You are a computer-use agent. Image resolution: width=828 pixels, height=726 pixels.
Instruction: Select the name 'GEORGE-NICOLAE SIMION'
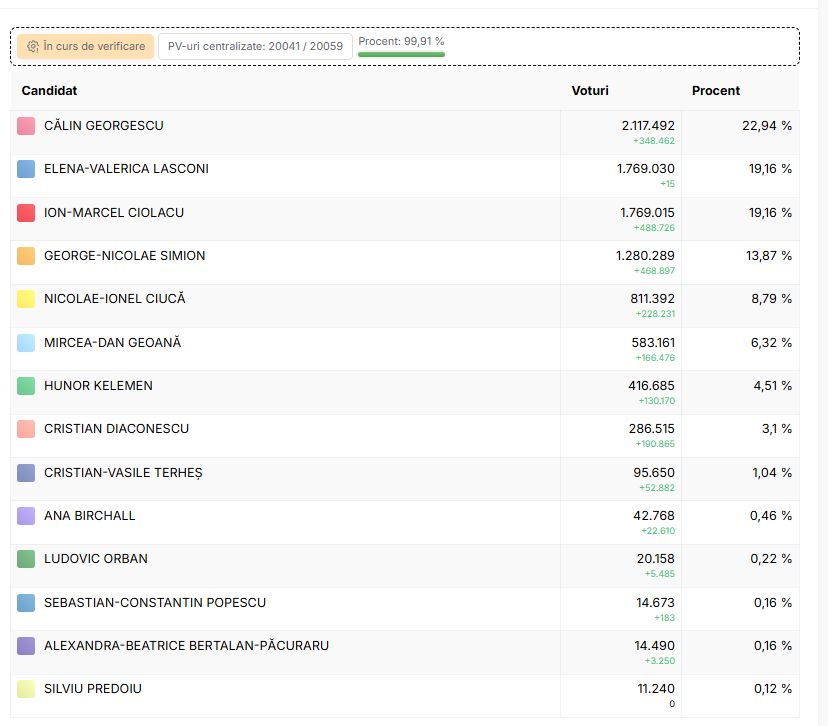coord(124,256)
